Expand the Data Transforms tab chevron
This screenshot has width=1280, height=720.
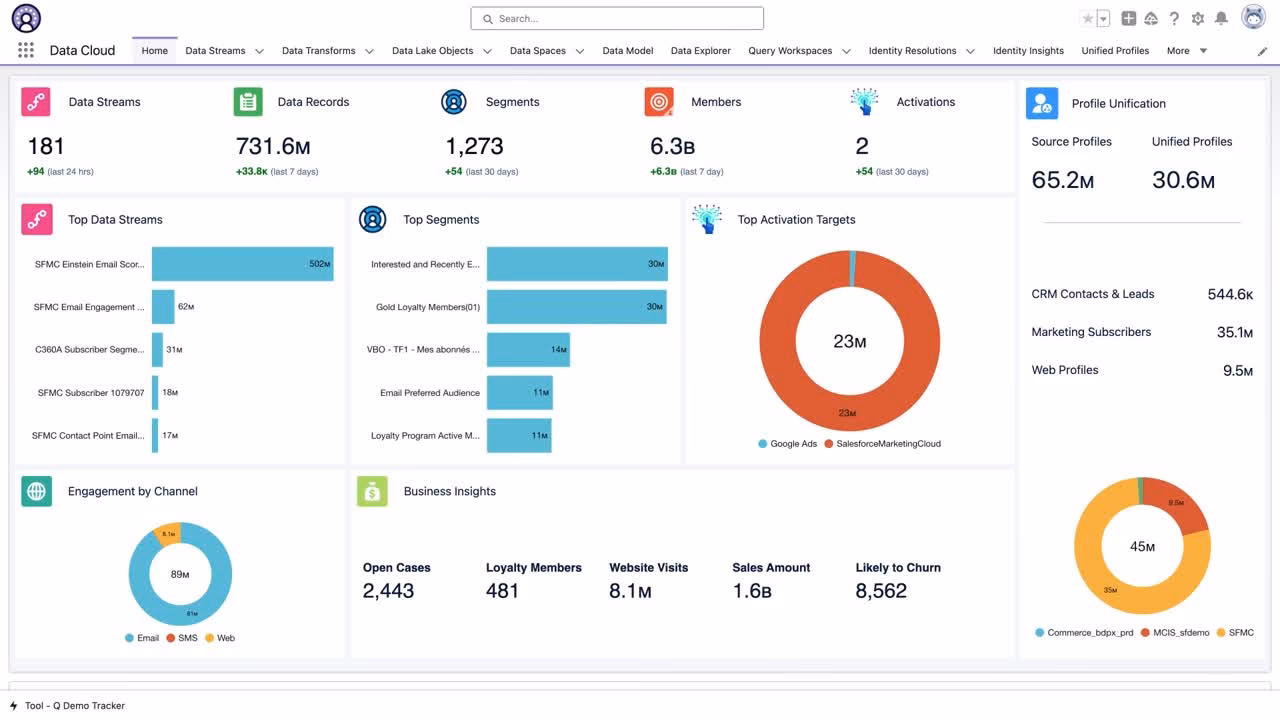pyautogui.click(x=369, y=51)
